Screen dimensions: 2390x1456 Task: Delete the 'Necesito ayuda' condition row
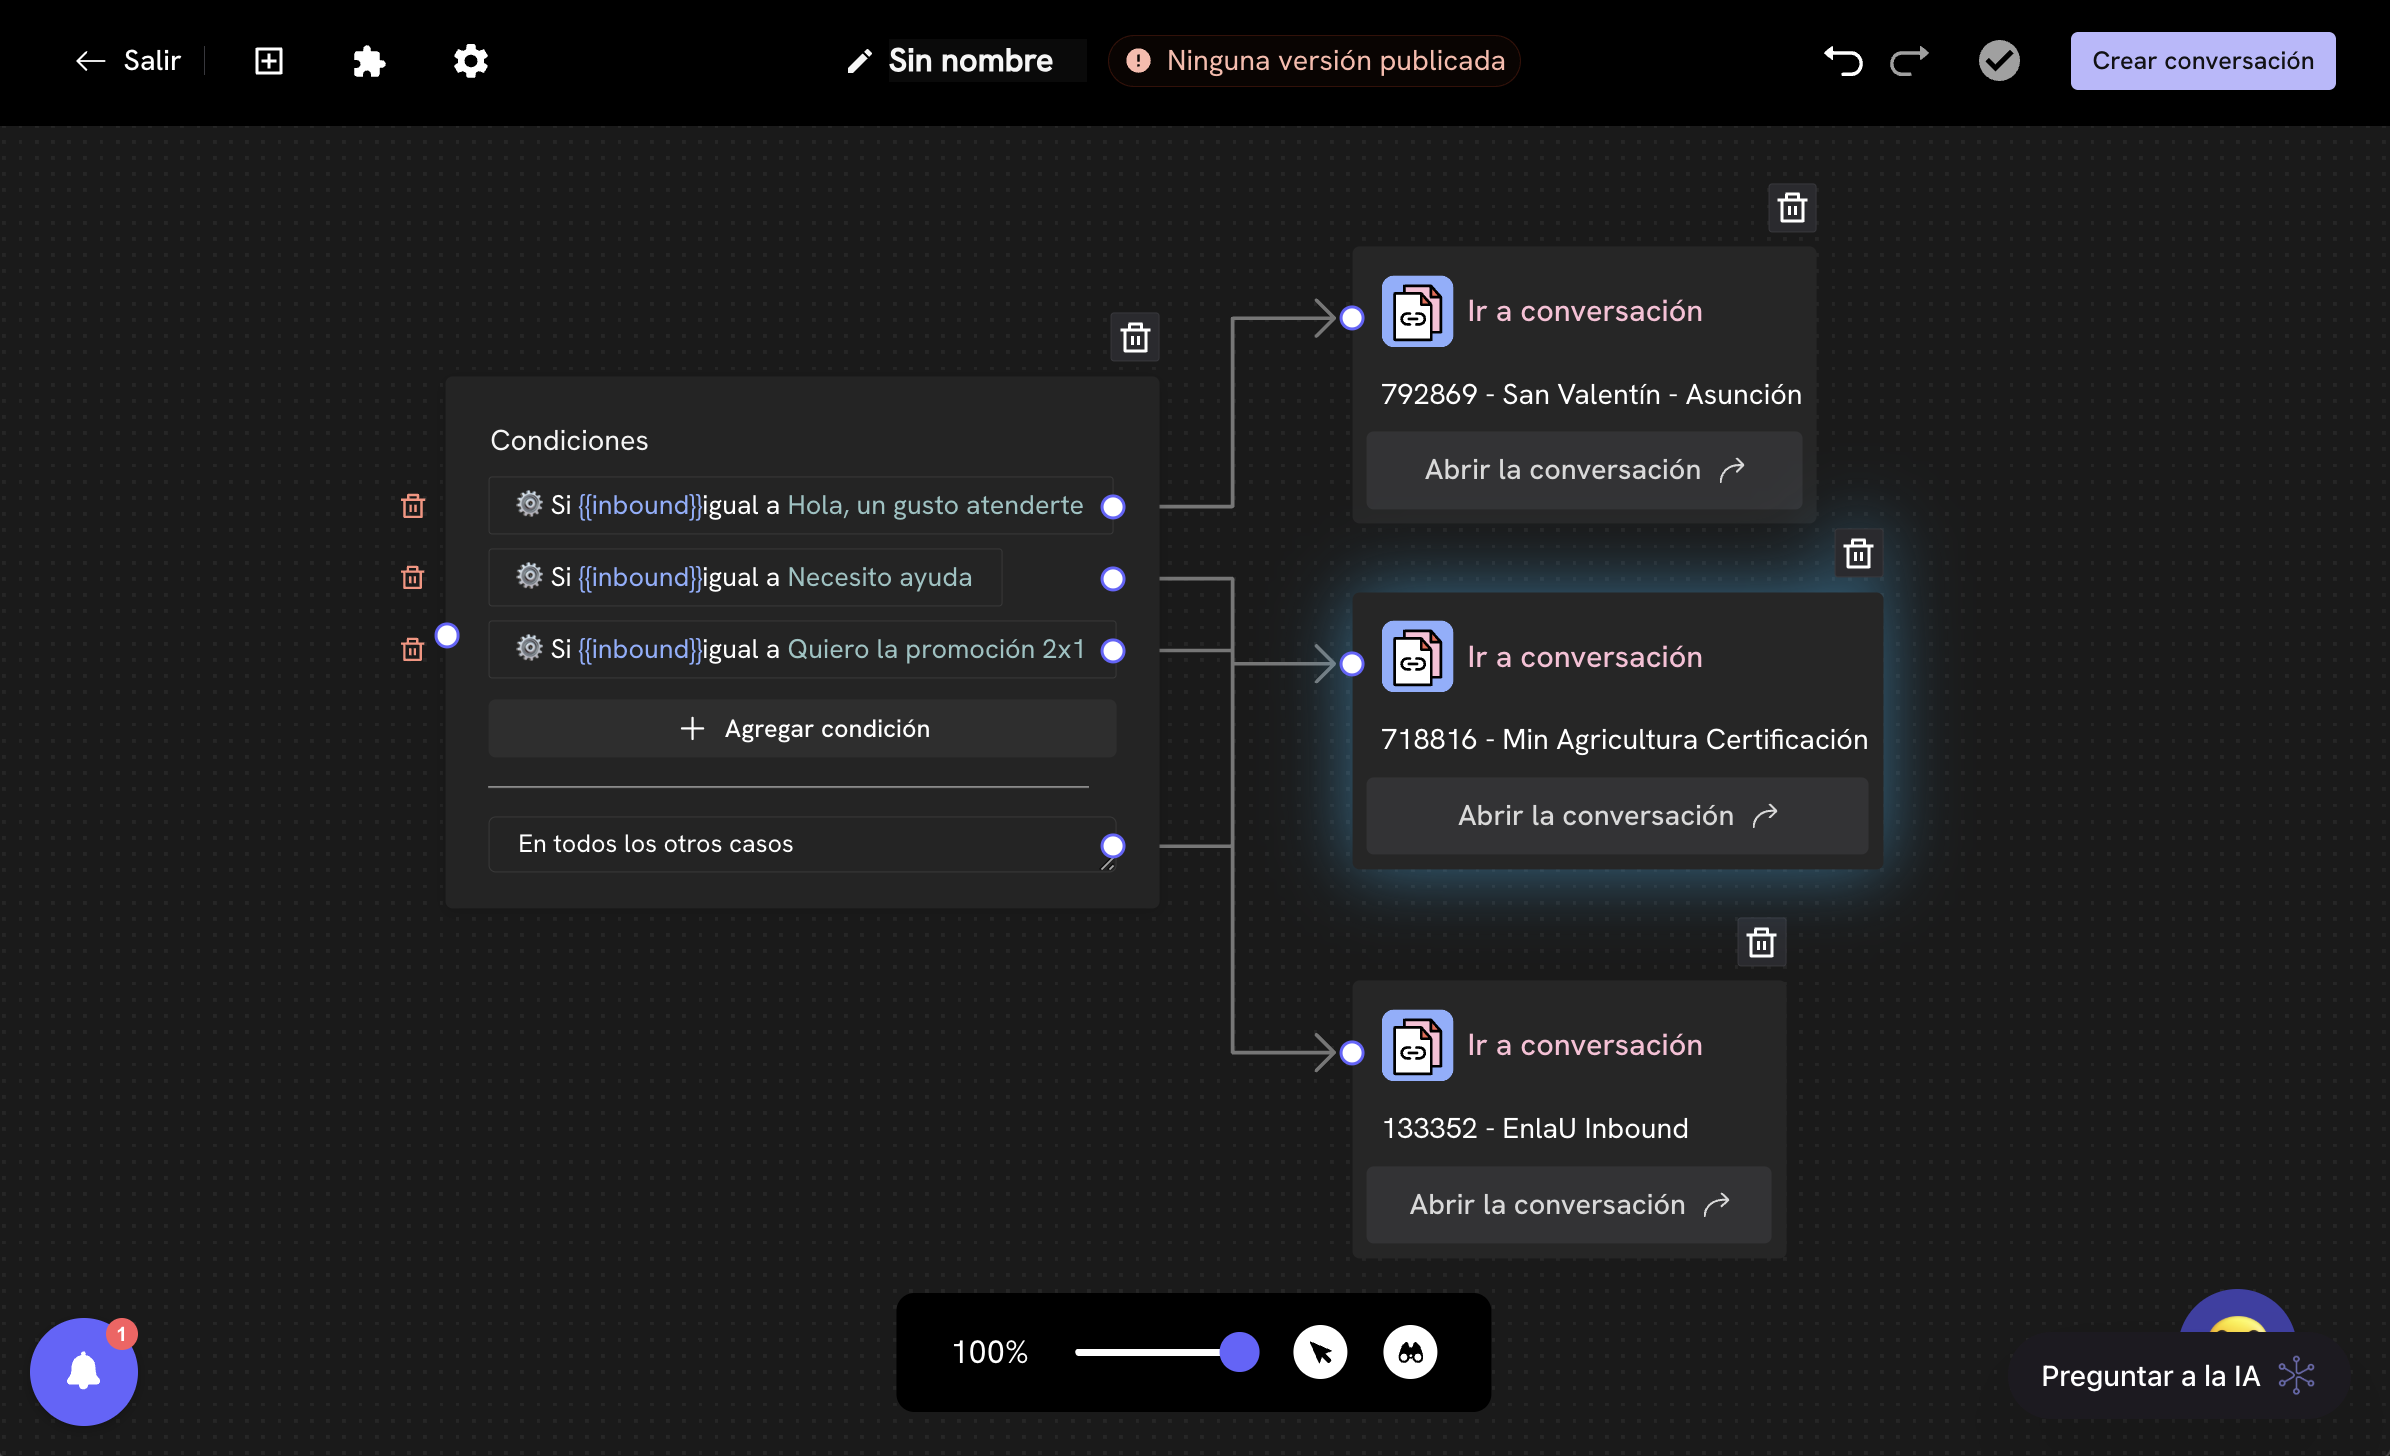tap(412, 578)
